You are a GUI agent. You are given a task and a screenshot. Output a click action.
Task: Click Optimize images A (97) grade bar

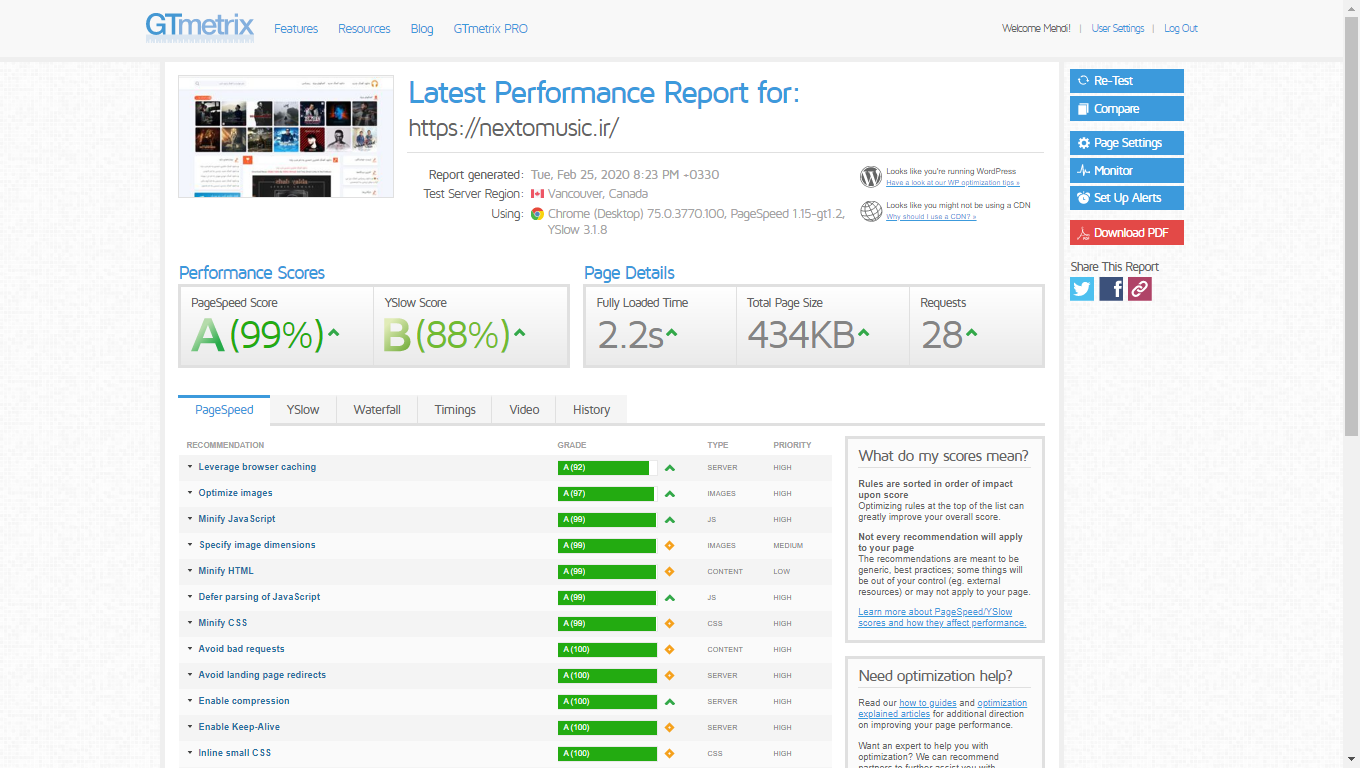pyautogui.click(x=606, y=493)
